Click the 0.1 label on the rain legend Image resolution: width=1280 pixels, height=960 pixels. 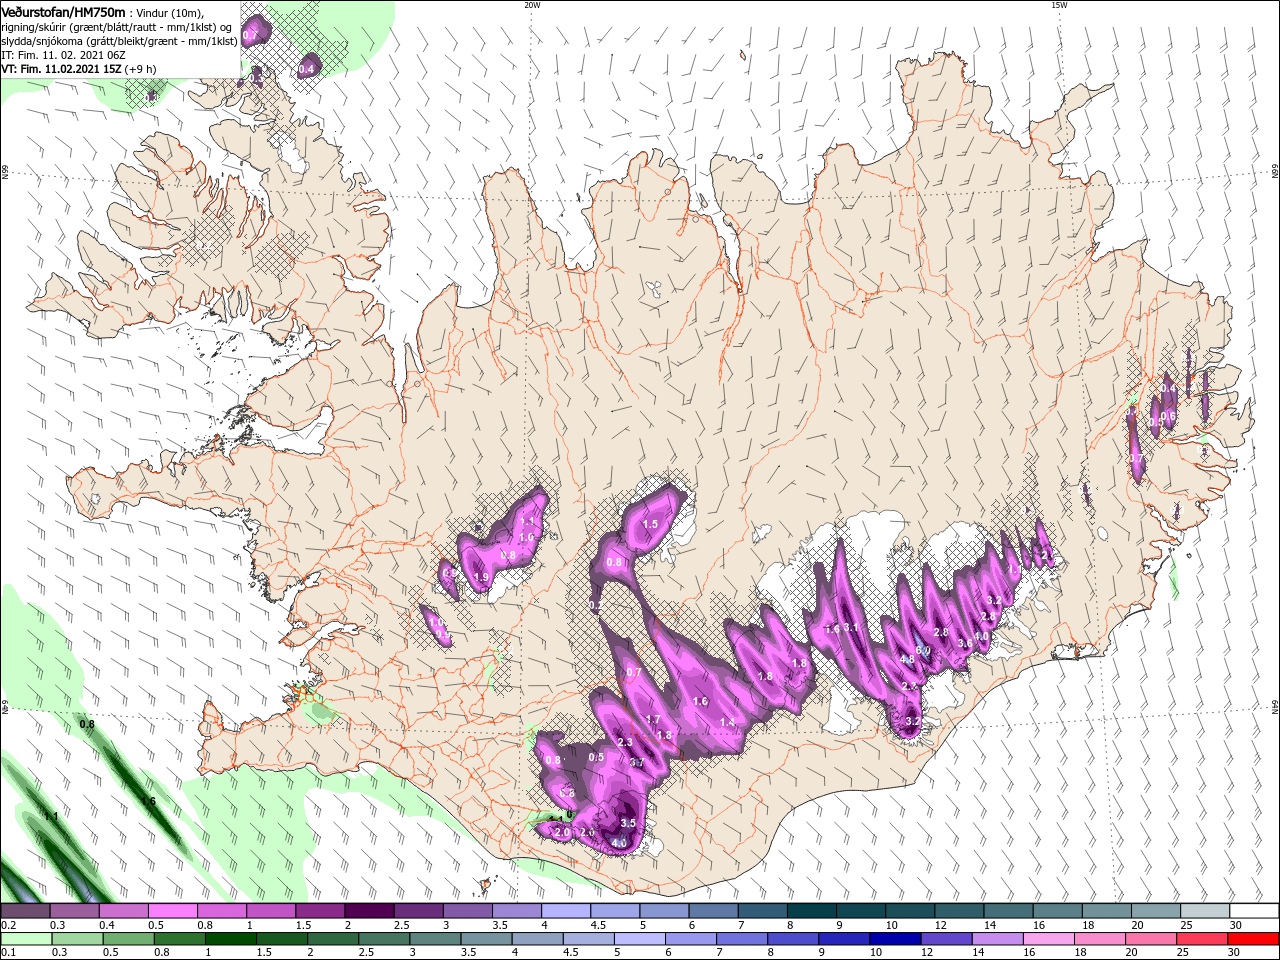[x=7, y=953]
